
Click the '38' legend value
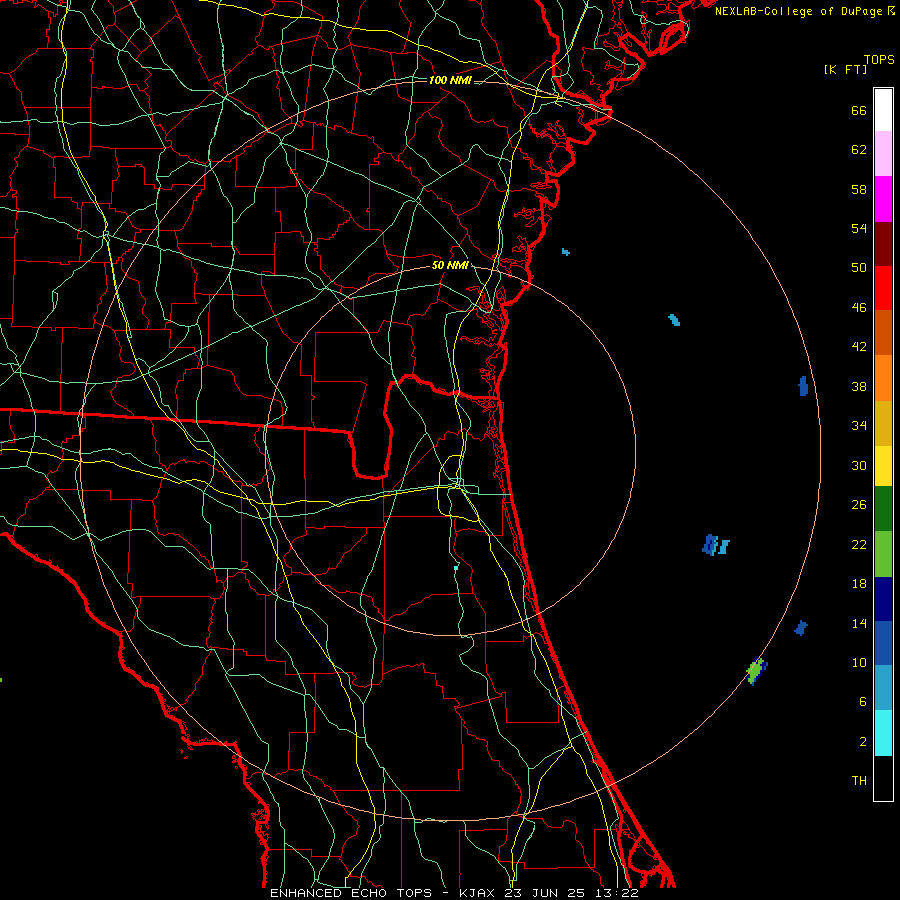point(859,386)
